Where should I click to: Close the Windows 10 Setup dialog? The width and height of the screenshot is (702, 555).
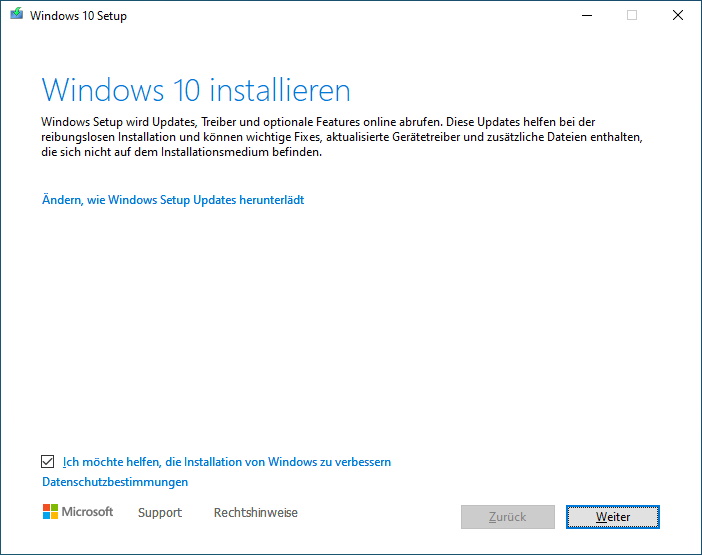(678, 15)
